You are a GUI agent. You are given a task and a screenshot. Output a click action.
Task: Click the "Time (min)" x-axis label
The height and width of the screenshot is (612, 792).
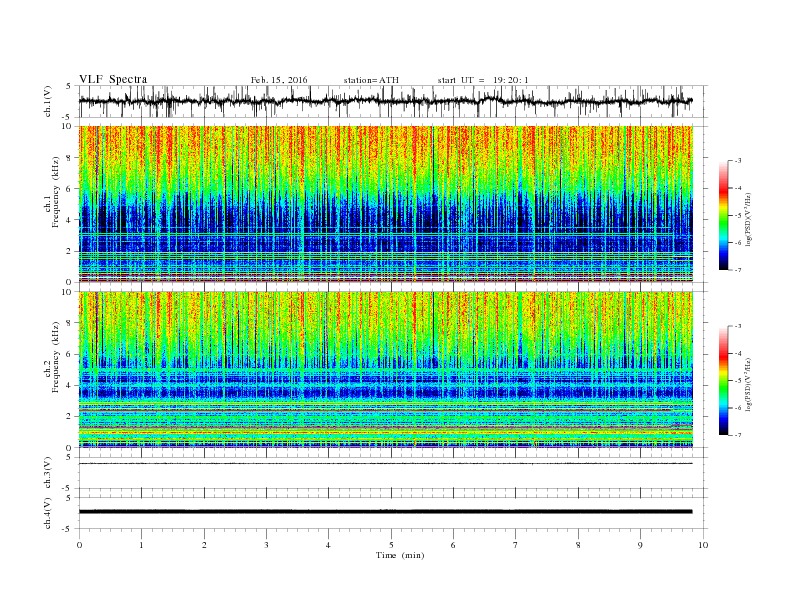400,555
